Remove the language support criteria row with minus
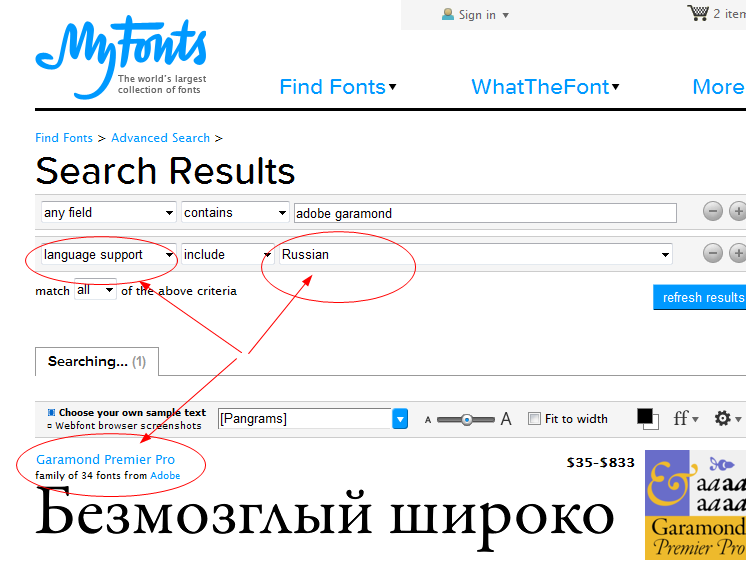746x586 pixels. (713, 253)
